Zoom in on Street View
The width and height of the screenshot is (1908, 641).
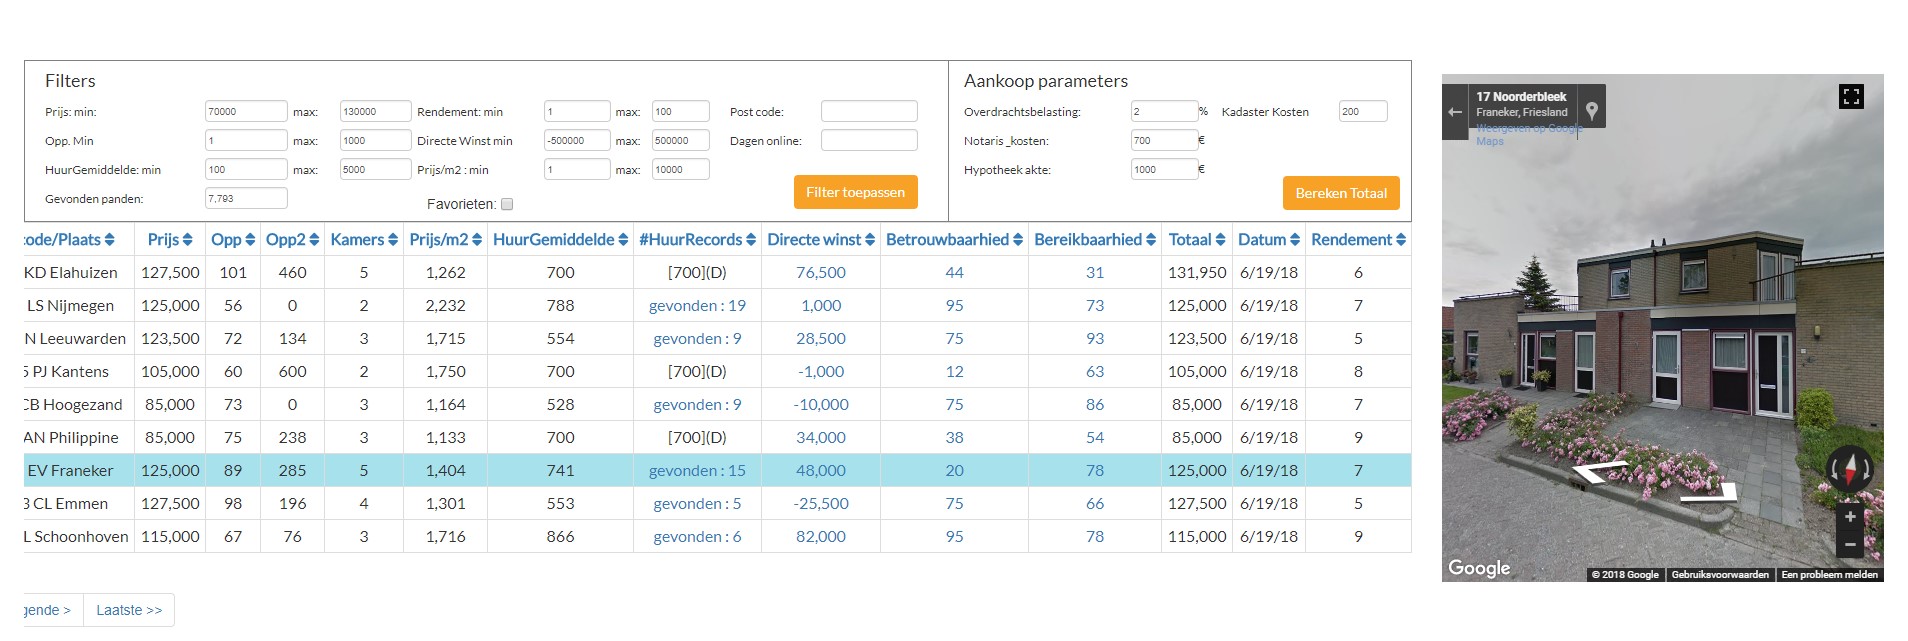tap(1850, 517)
